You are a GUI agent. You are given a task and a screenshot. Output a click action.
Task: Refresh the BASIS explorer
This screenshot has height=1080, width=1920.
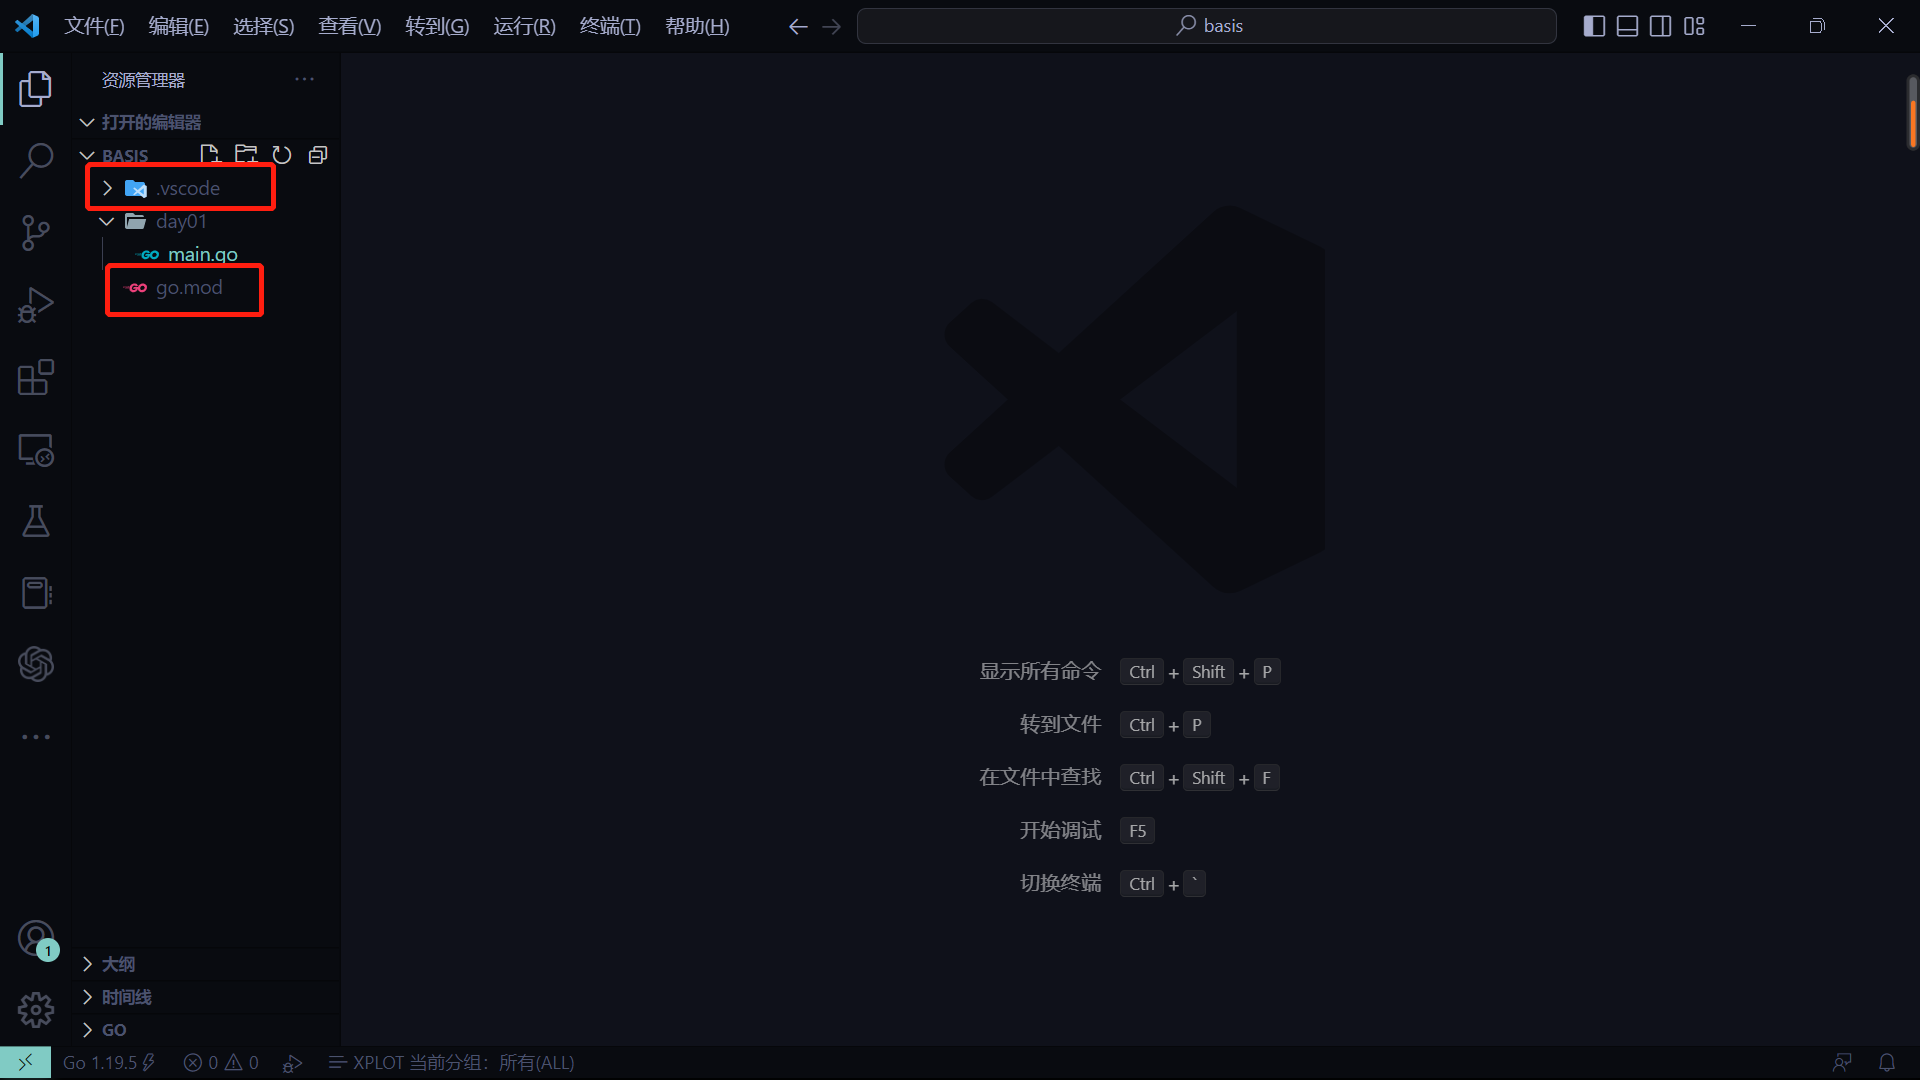point(282,155)
